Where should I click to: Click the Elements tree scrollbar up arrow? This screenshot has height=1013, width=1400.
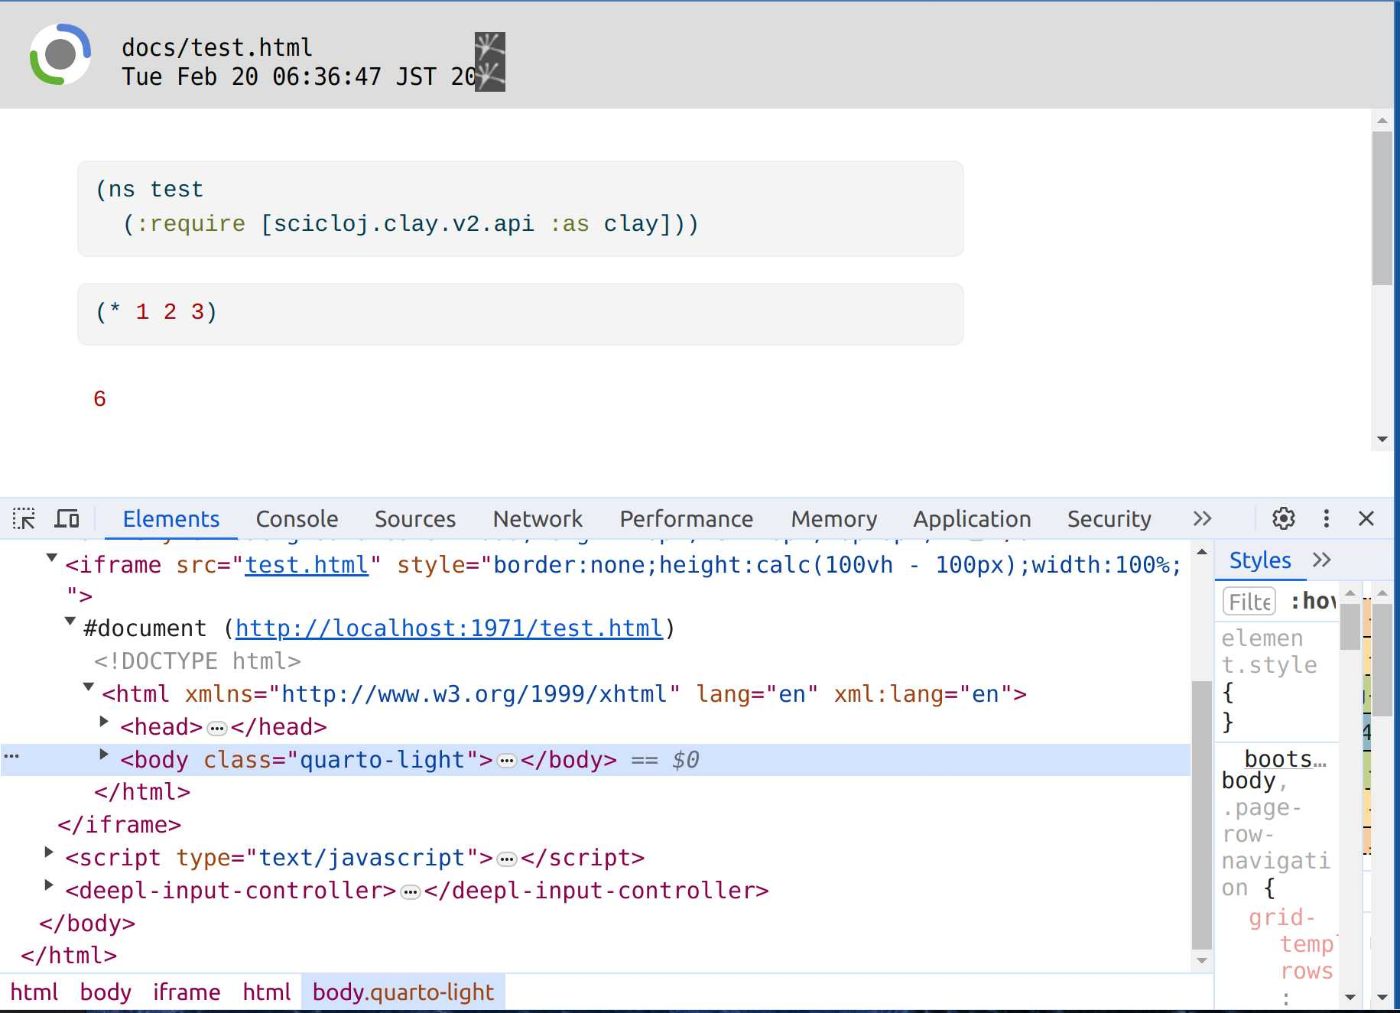click(x=1202, y=552)
